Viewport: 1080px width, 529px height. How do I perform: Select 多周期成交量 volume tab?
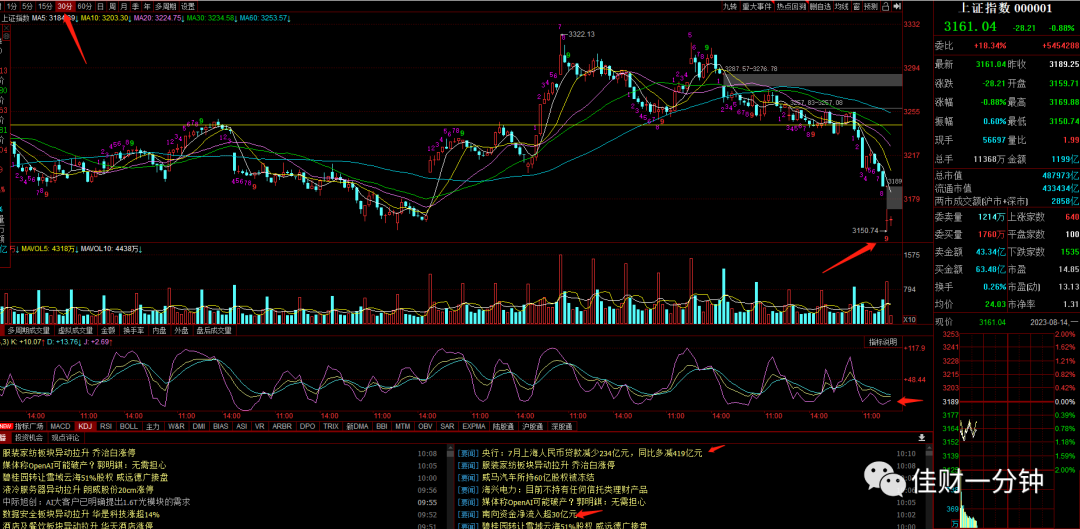pyautogui.click(x=29, y=331)
